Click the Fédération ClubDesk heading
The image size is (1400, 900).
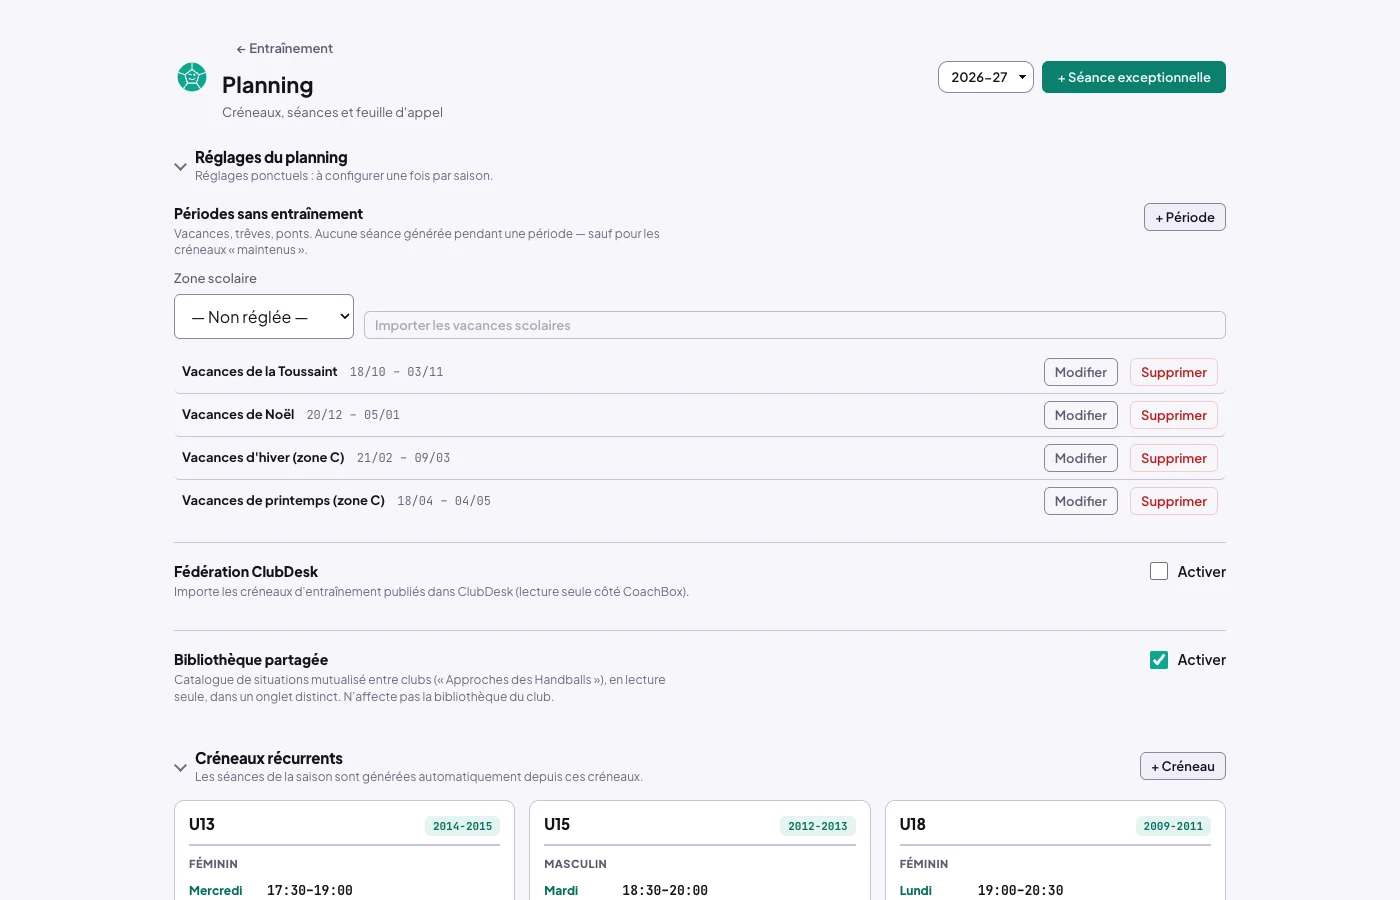(x=246, y=571)
